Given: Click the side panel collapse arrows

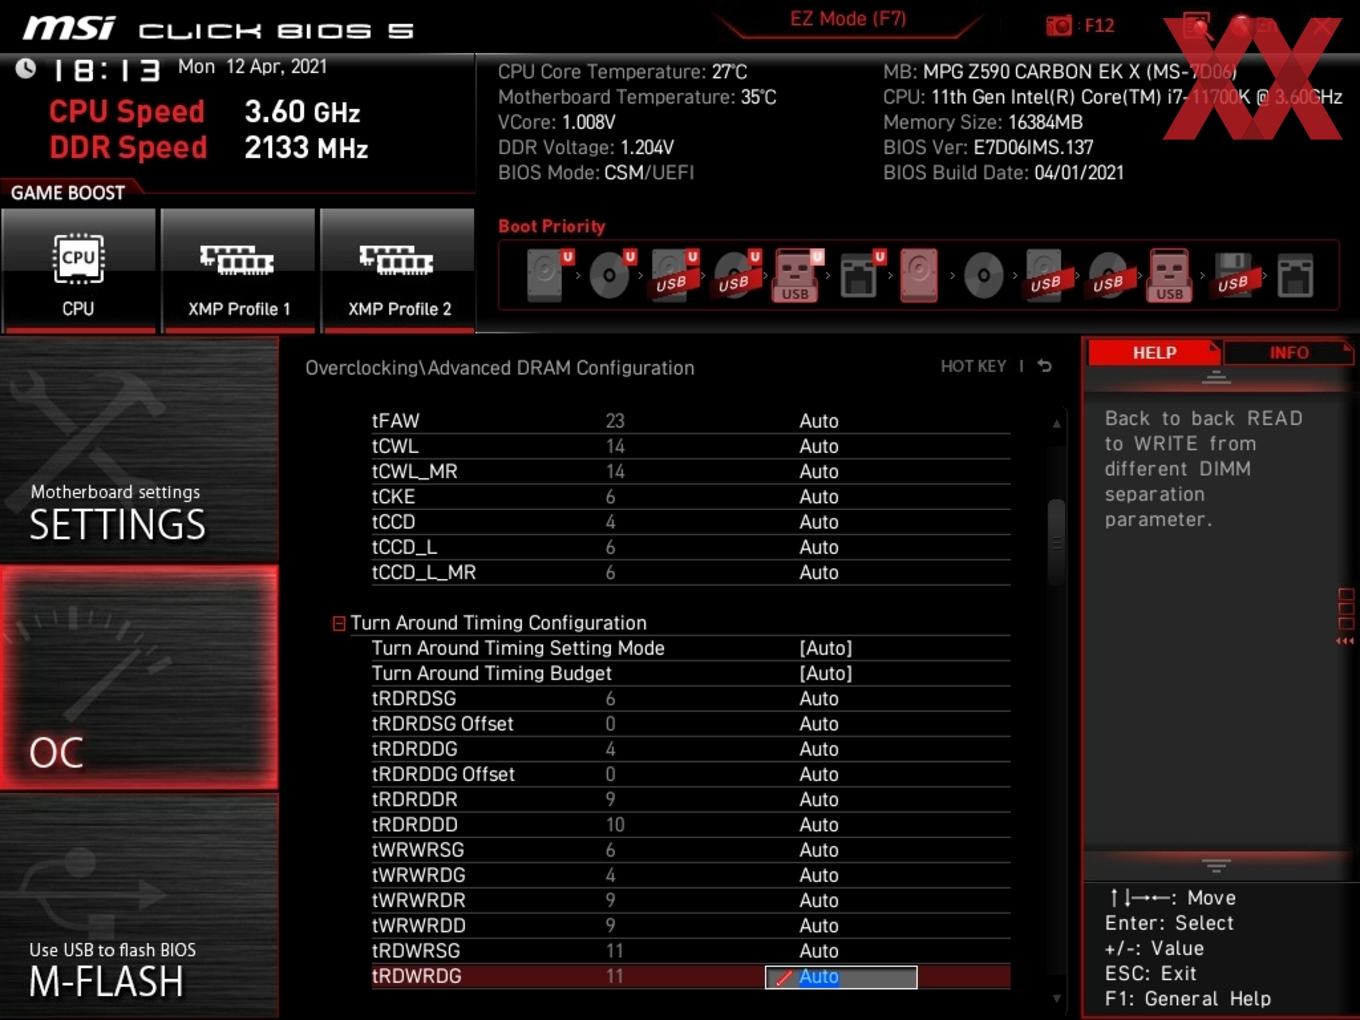Looking at the screenshot, I should pos(1345,640).
